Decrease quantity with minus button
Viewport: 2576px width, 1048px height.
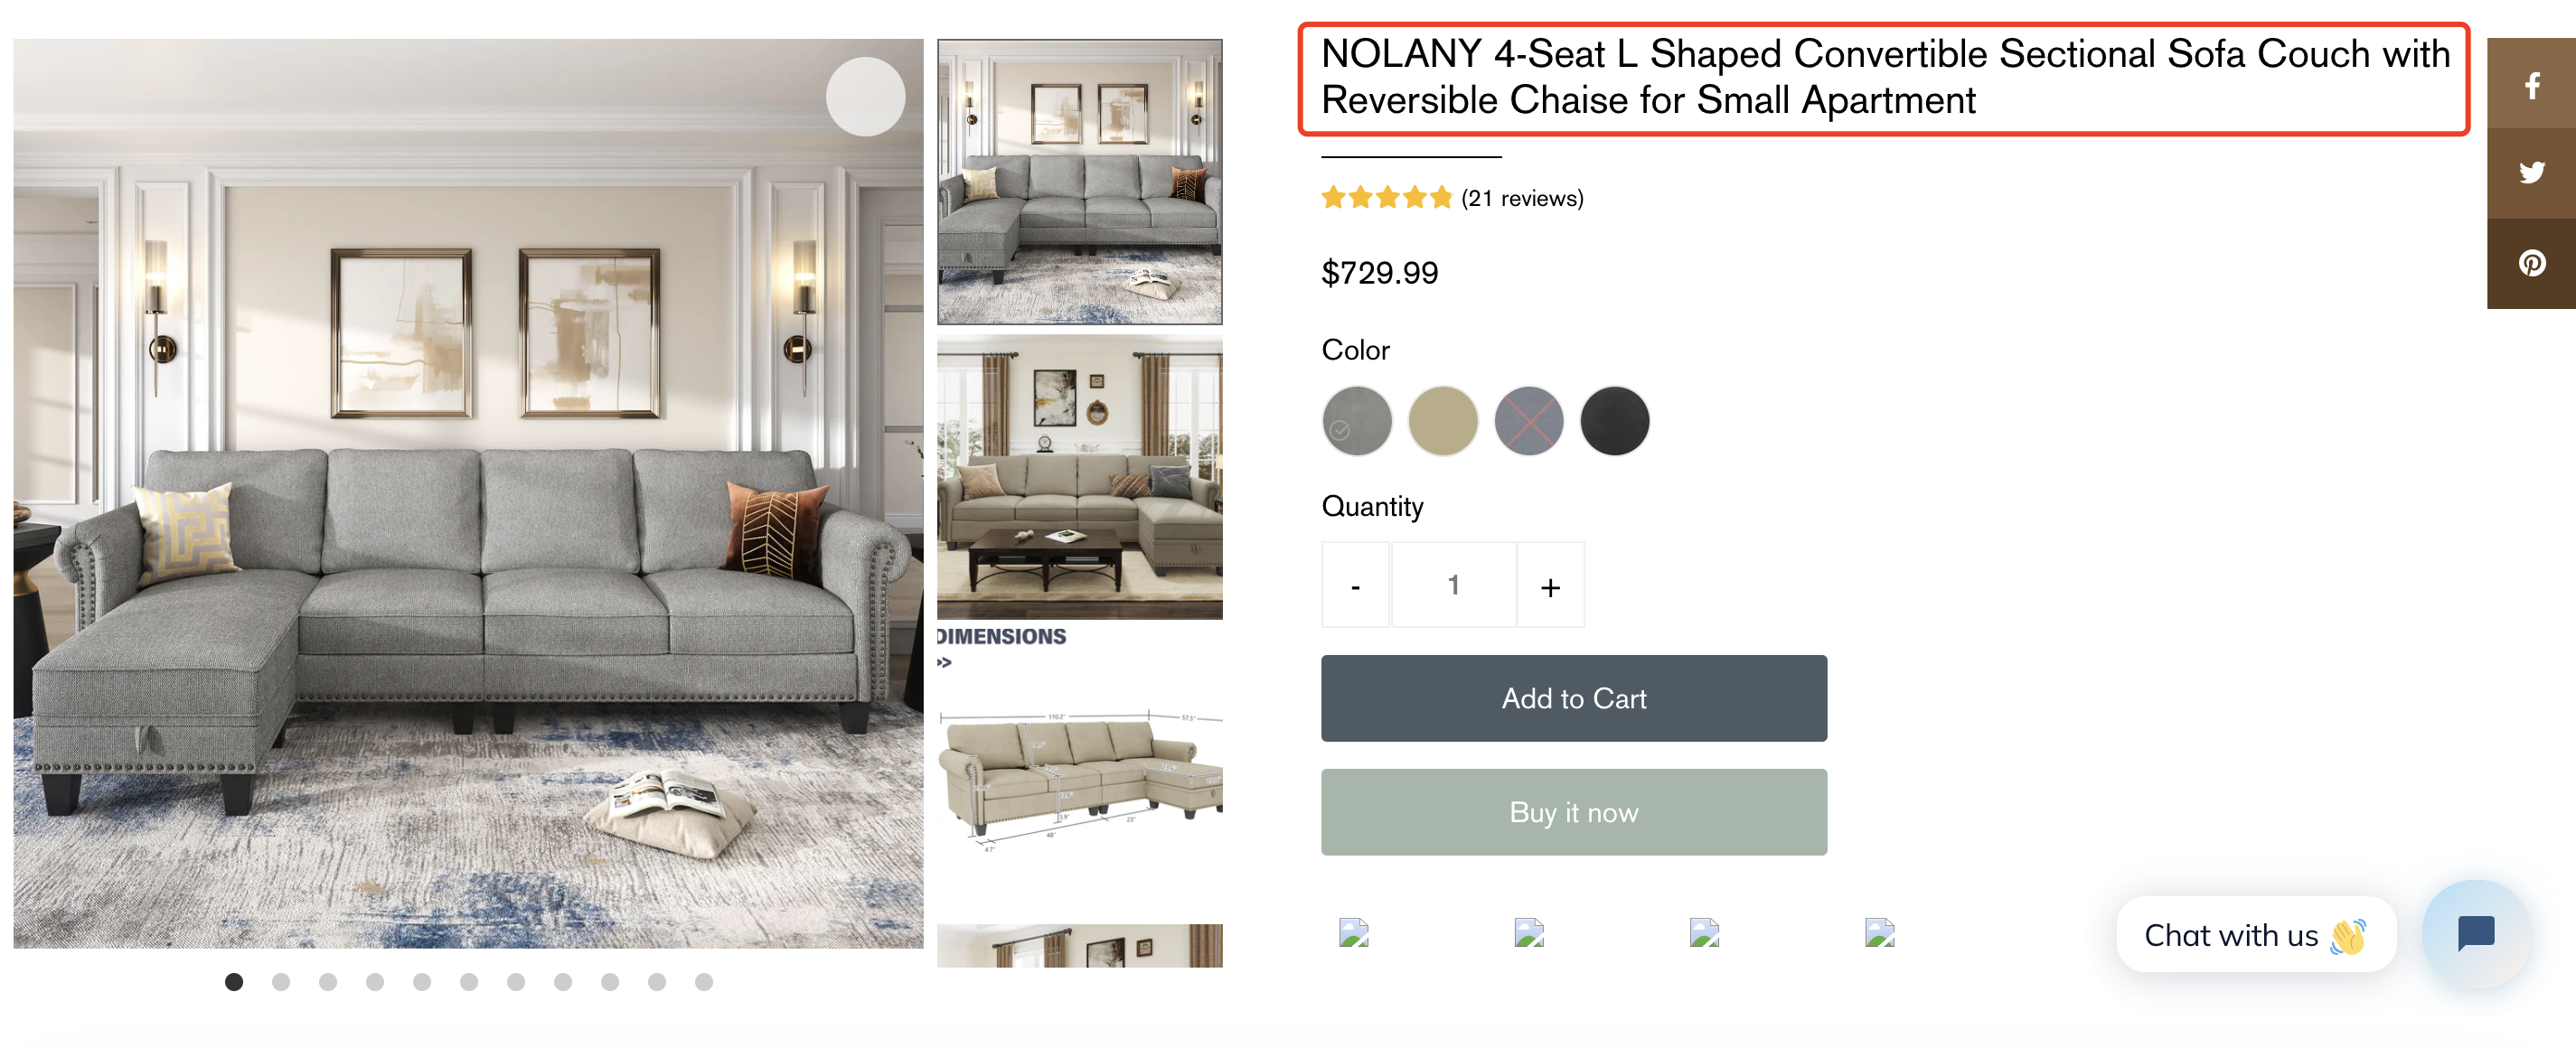tap(1355, 585)
